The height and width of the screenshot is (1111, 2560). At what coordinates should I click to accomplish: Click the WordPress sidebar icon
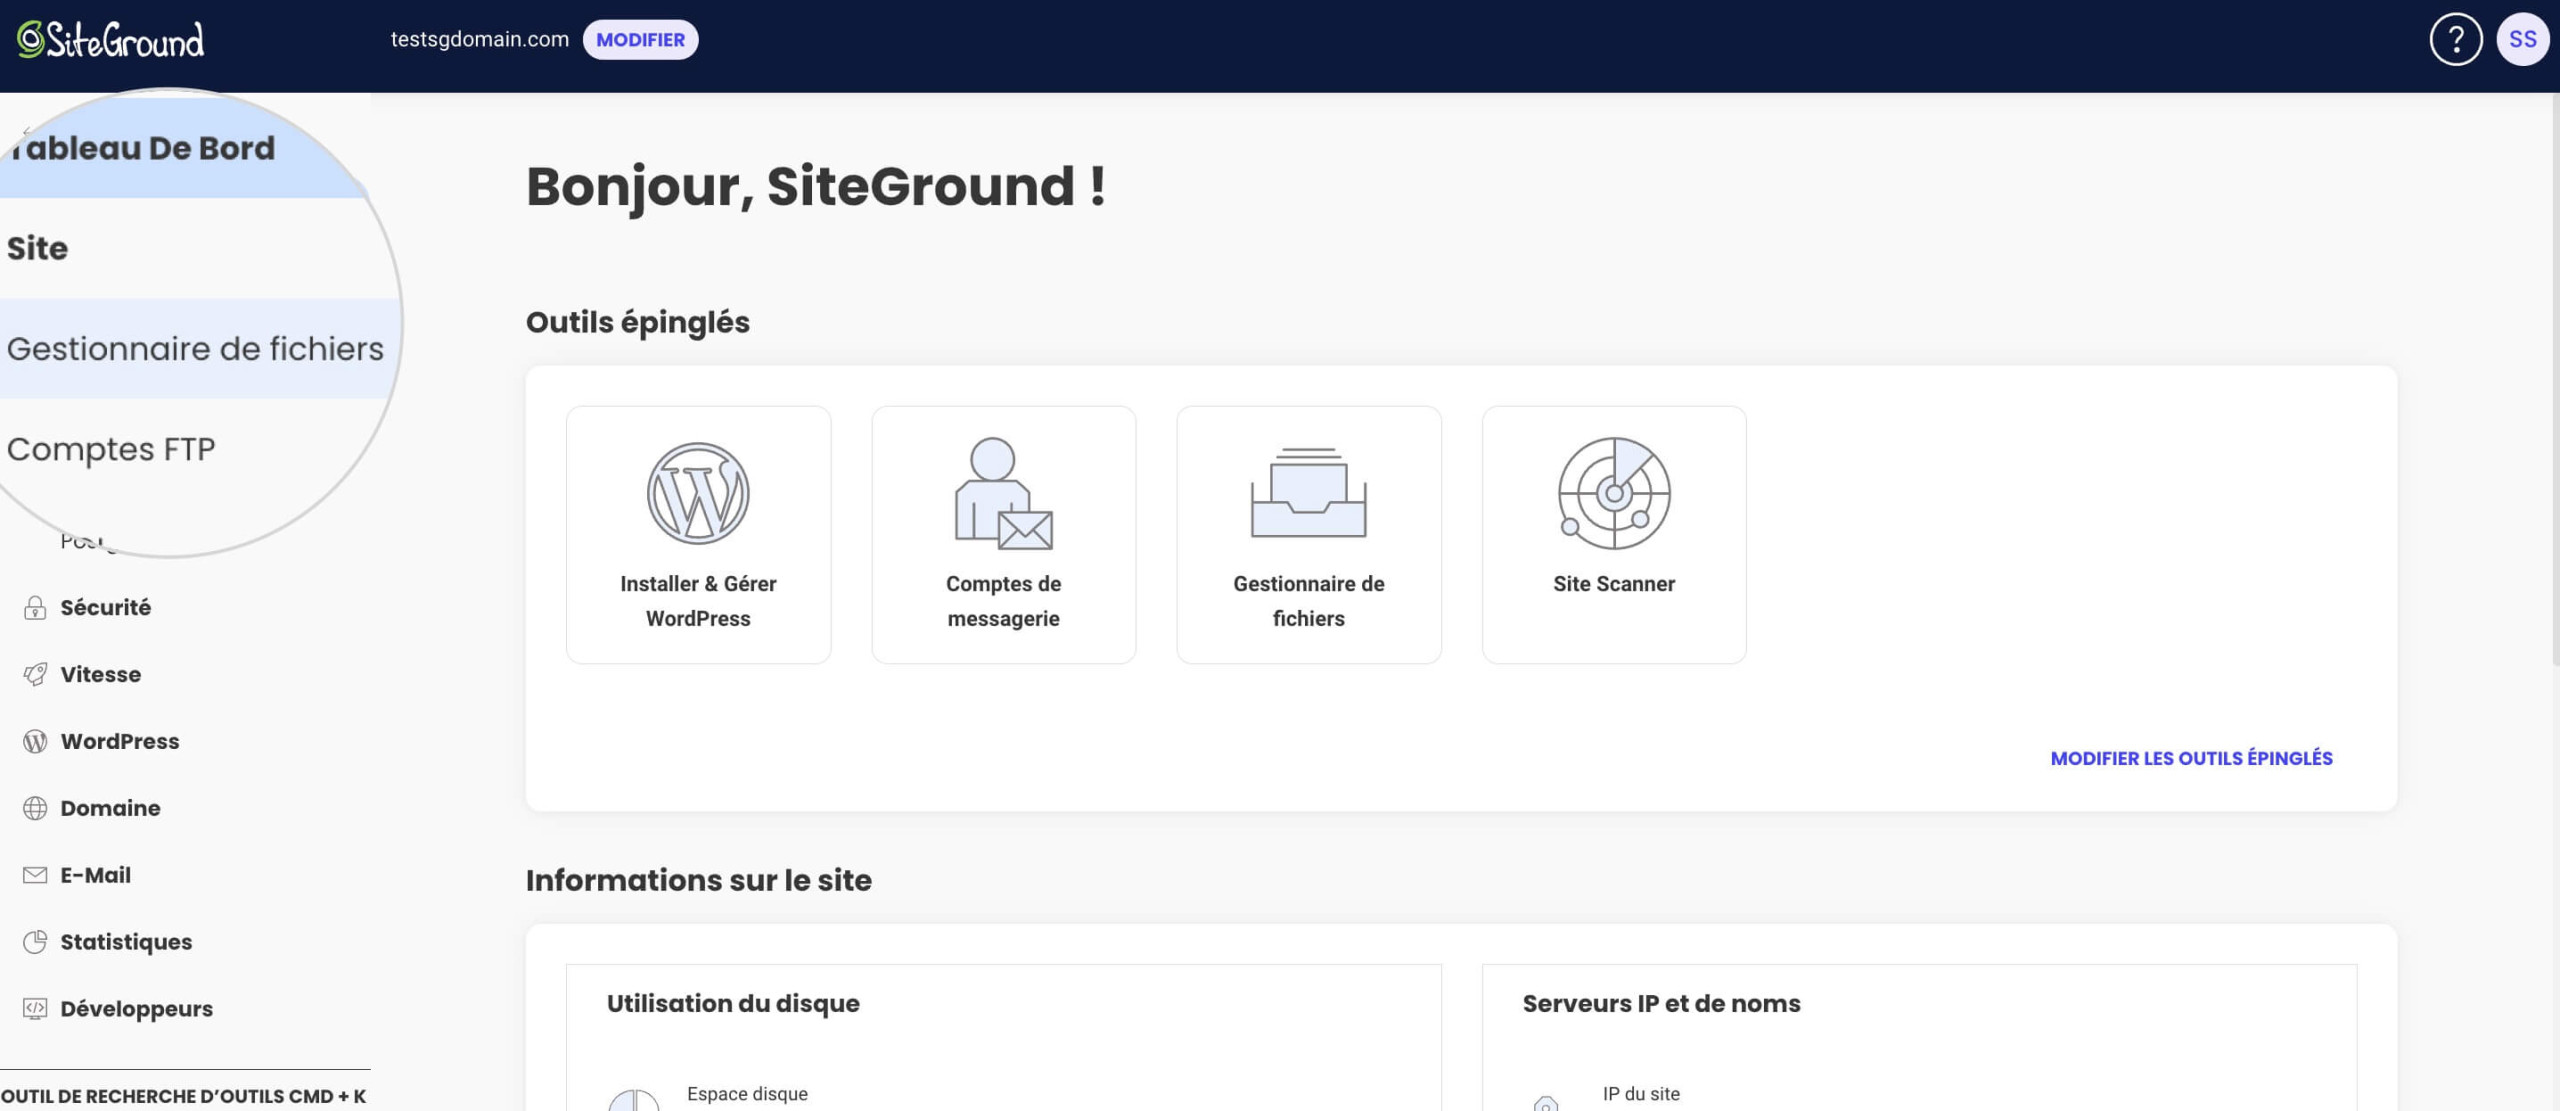click(x=35, y=742)
